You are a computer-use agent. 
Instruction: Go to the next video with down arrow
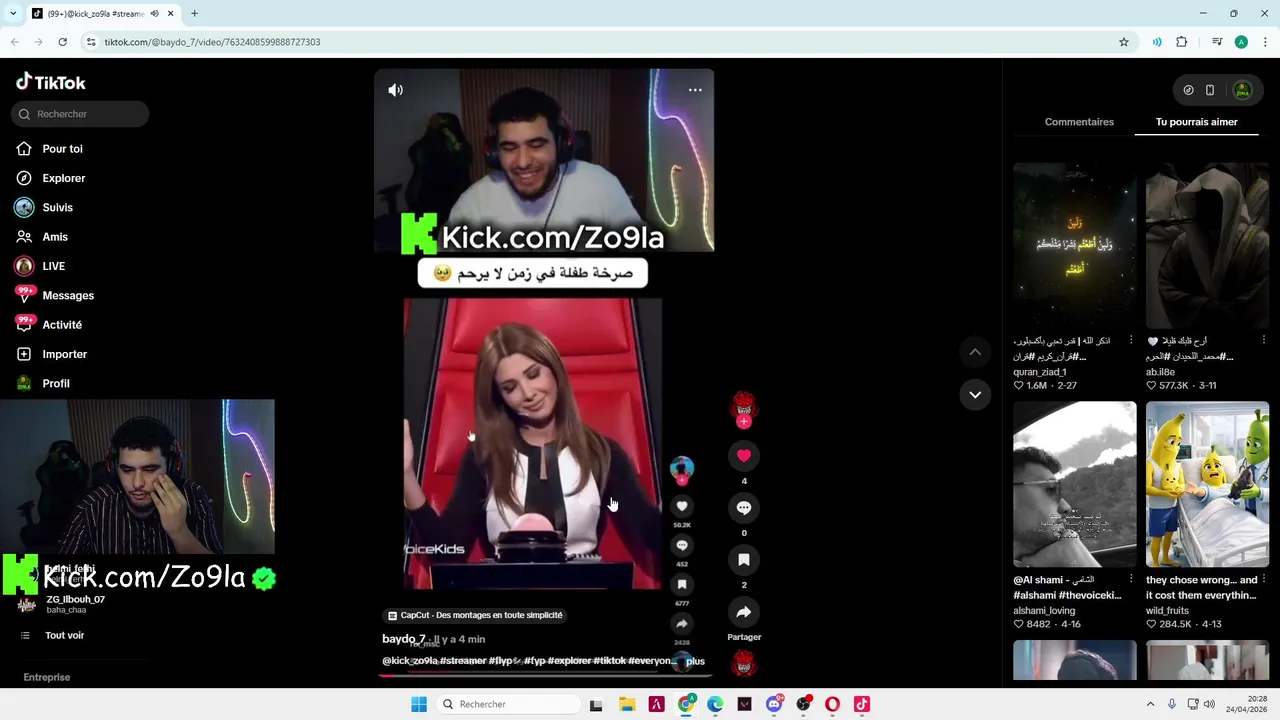tap(975, 395)
